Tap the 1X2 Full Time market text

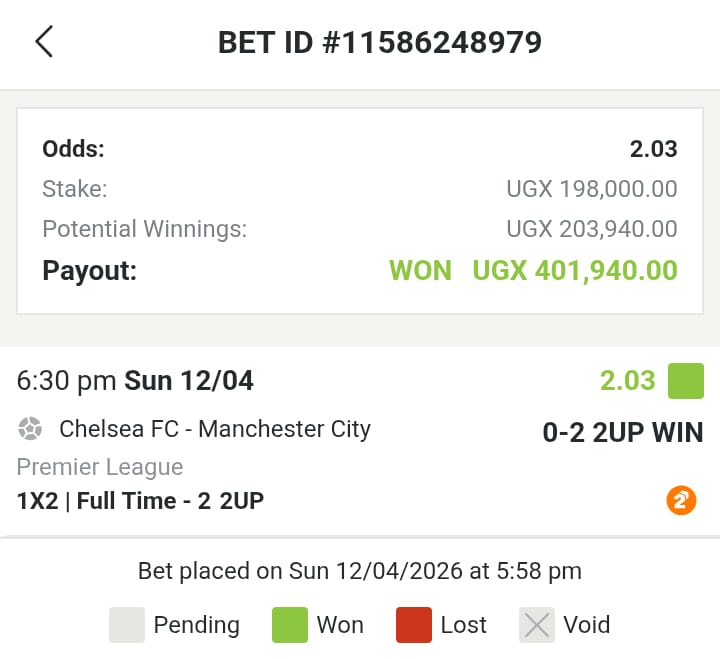[x=140, y=501]
